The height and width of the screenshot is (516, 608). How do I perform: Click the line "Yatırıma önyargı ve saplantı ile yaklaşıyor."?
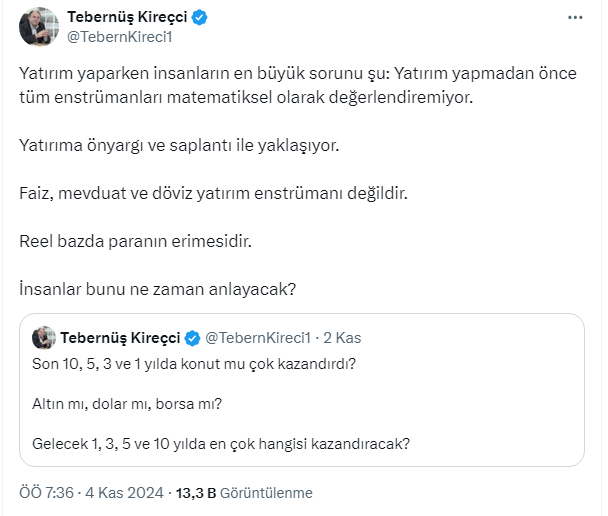pos(180,146)
